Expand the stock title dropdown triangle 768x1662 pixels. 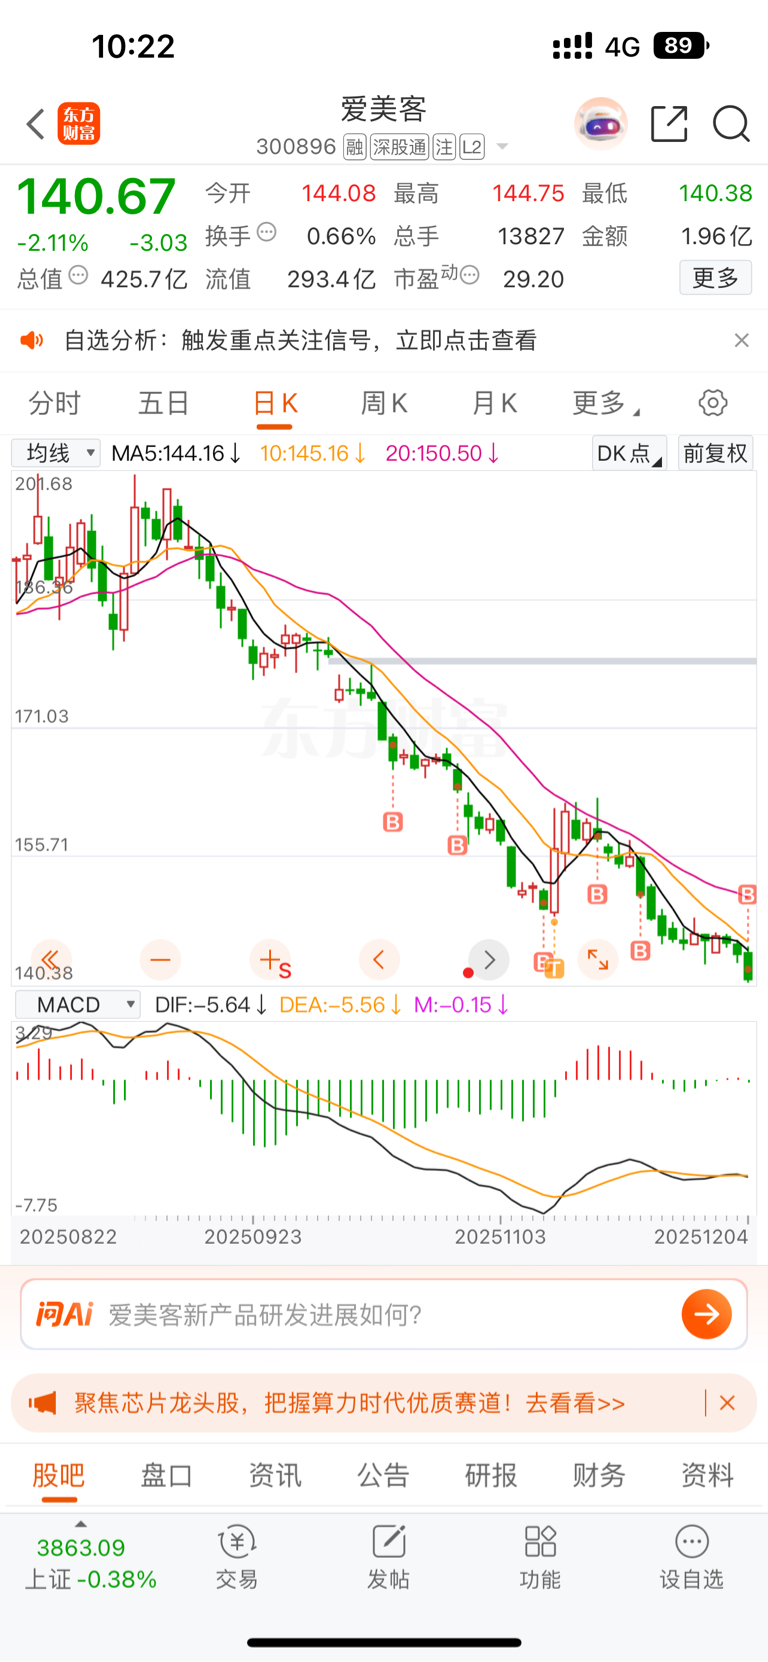502,147
